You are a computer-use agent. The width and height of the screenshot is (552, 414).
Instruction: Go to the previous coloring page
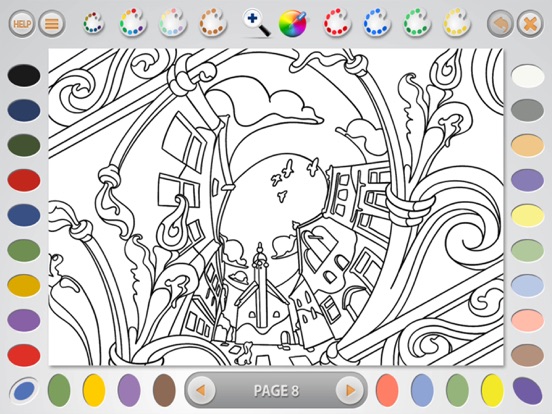pyautogui.click(x=201, y=390)
